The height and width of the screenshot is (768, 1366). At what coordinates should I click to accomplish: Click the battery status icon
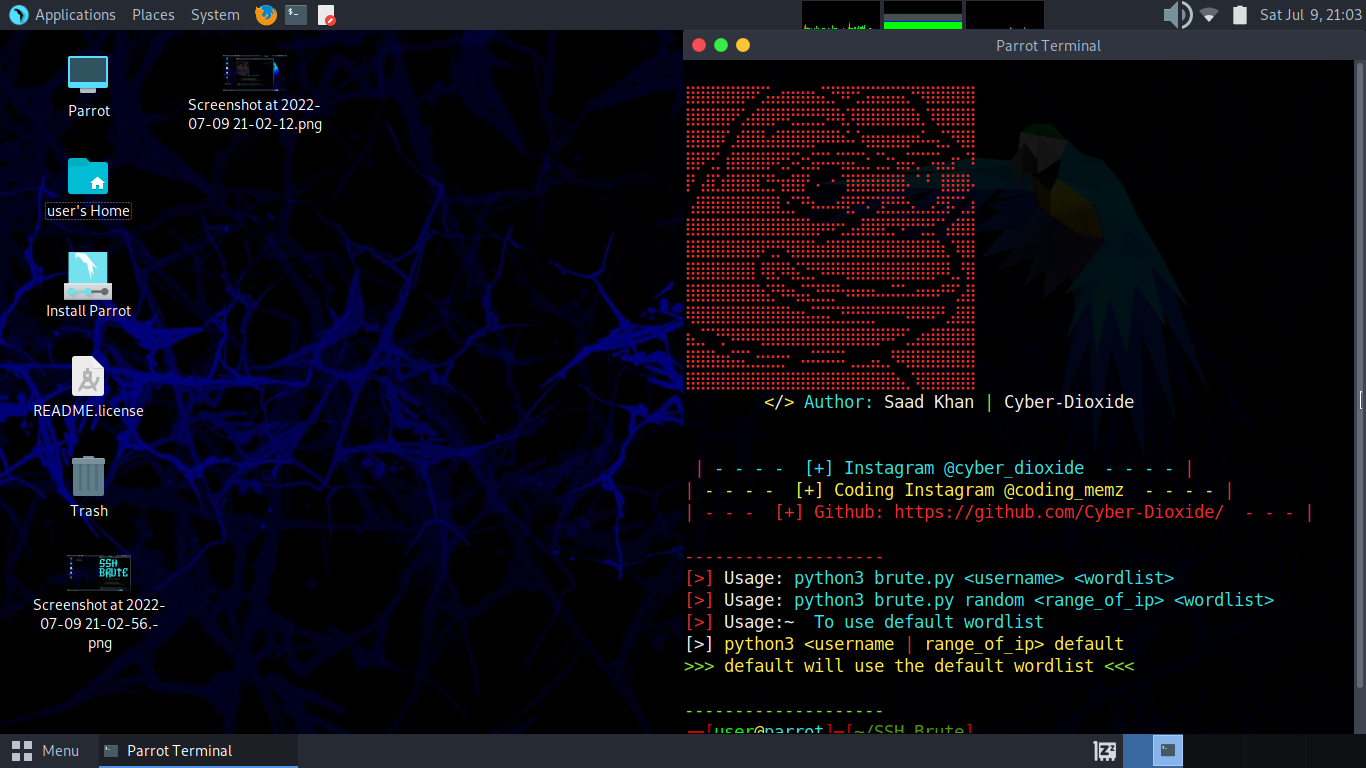point(1240,15)
